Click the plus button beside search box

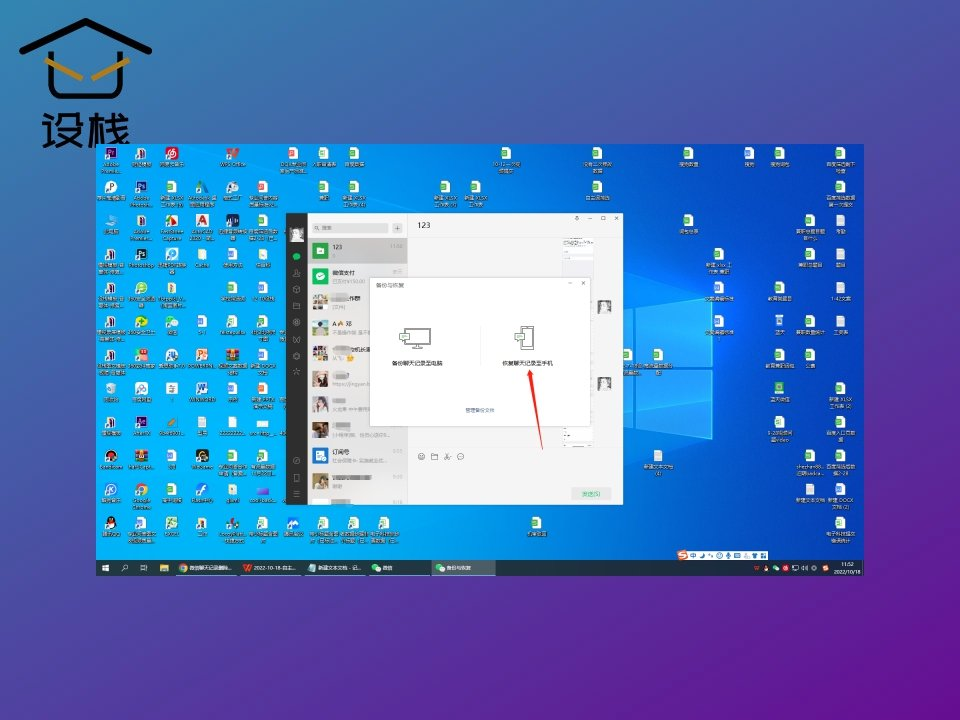point(397,228)
